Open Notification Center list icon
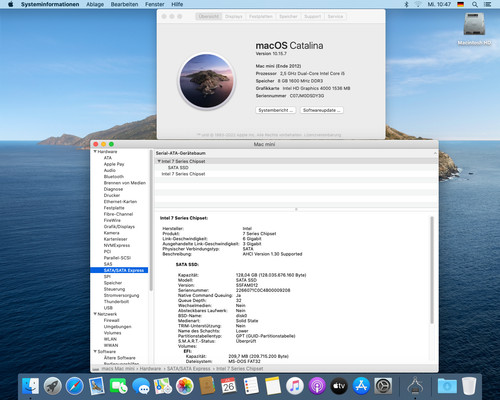The image size is (500, 400). [x=487, y=4]
